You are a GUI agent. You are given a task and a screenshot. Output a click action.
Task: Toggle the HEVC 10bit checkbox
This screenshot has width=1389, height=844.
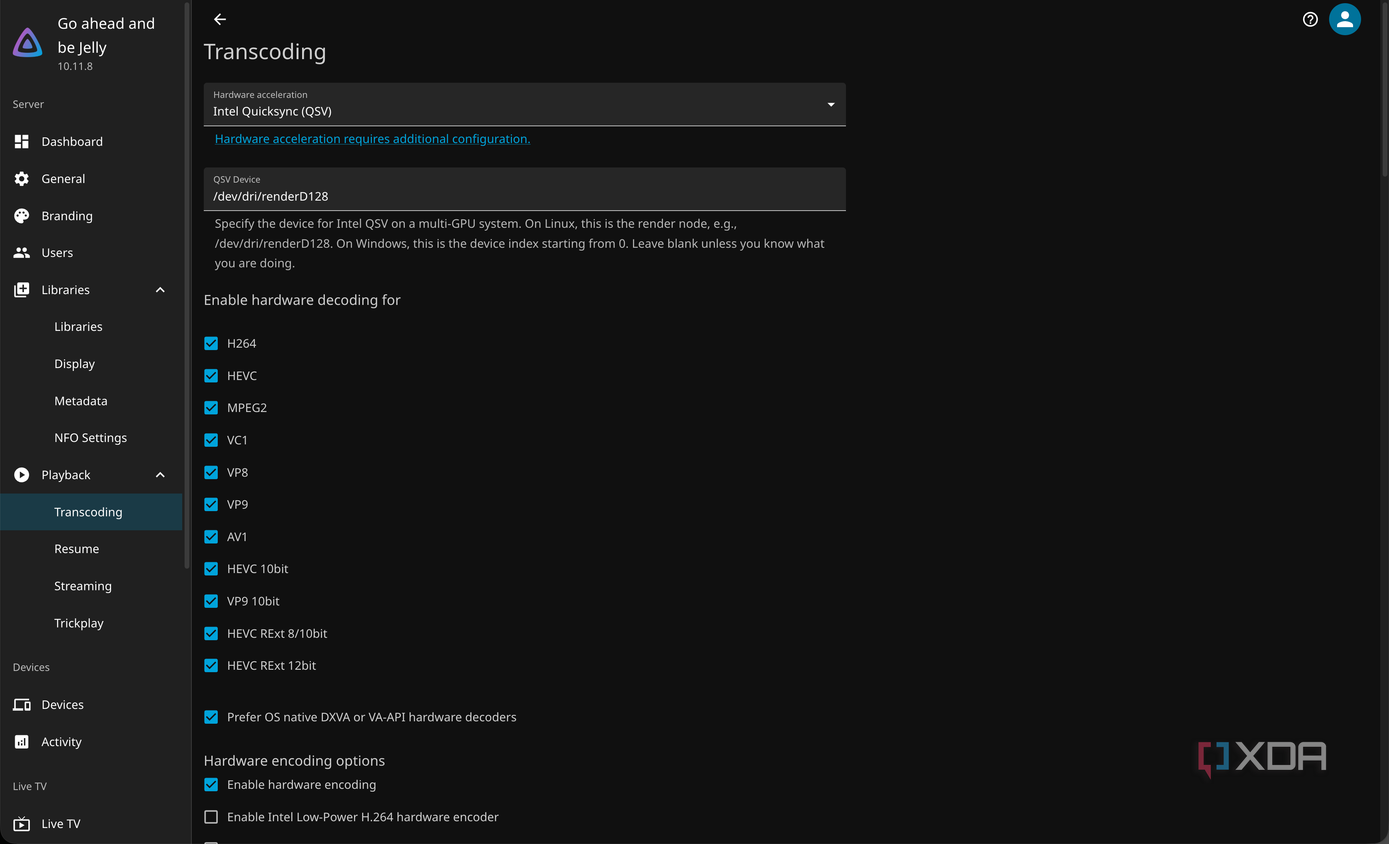tap(211, 568)
